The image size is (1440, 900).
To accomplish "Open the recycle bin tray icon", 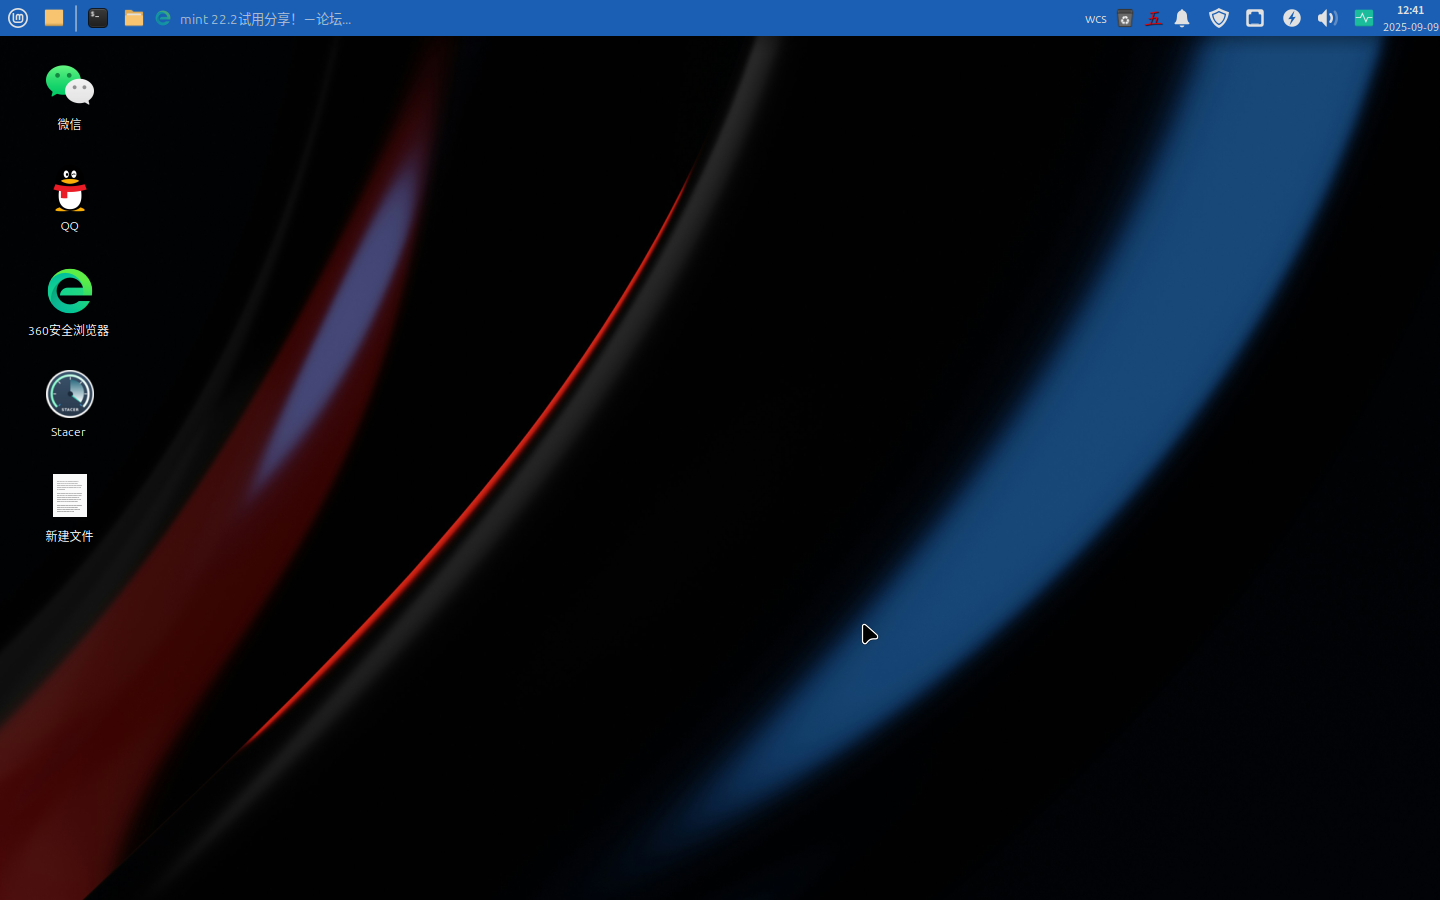I will [x=1125, y=18].
